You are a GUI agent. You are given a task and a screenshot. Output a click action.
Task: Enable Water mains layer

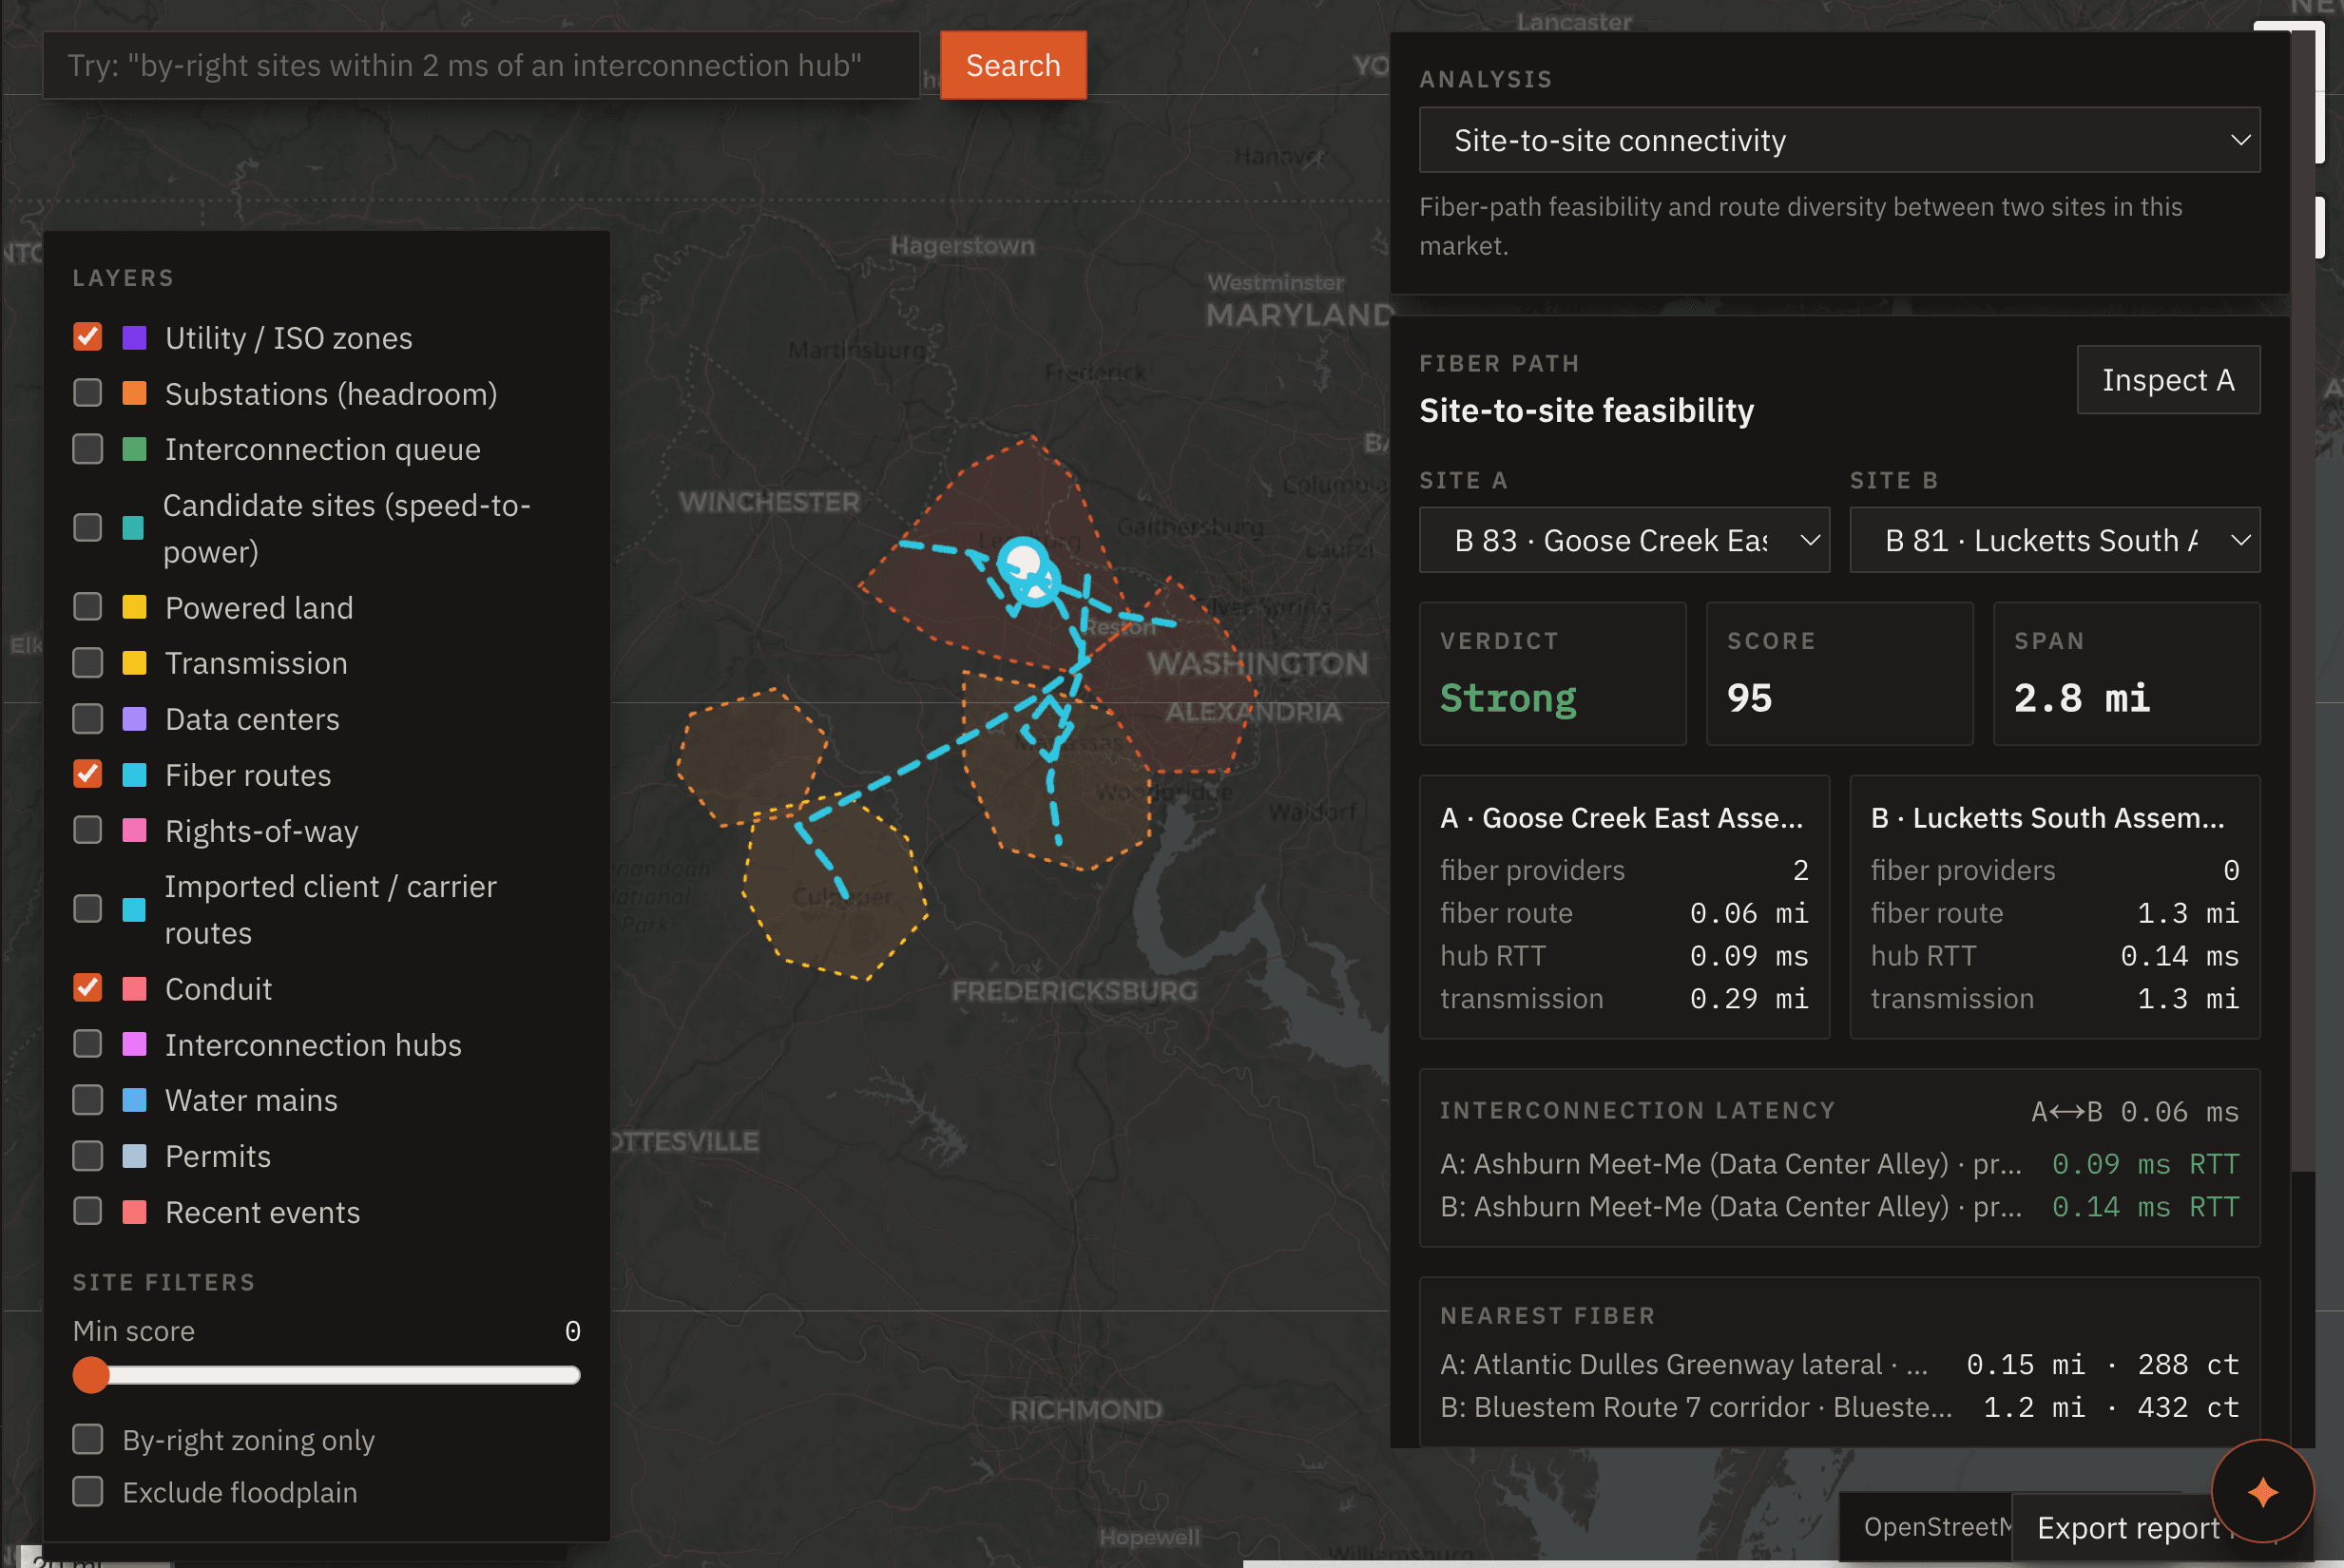88,1100
